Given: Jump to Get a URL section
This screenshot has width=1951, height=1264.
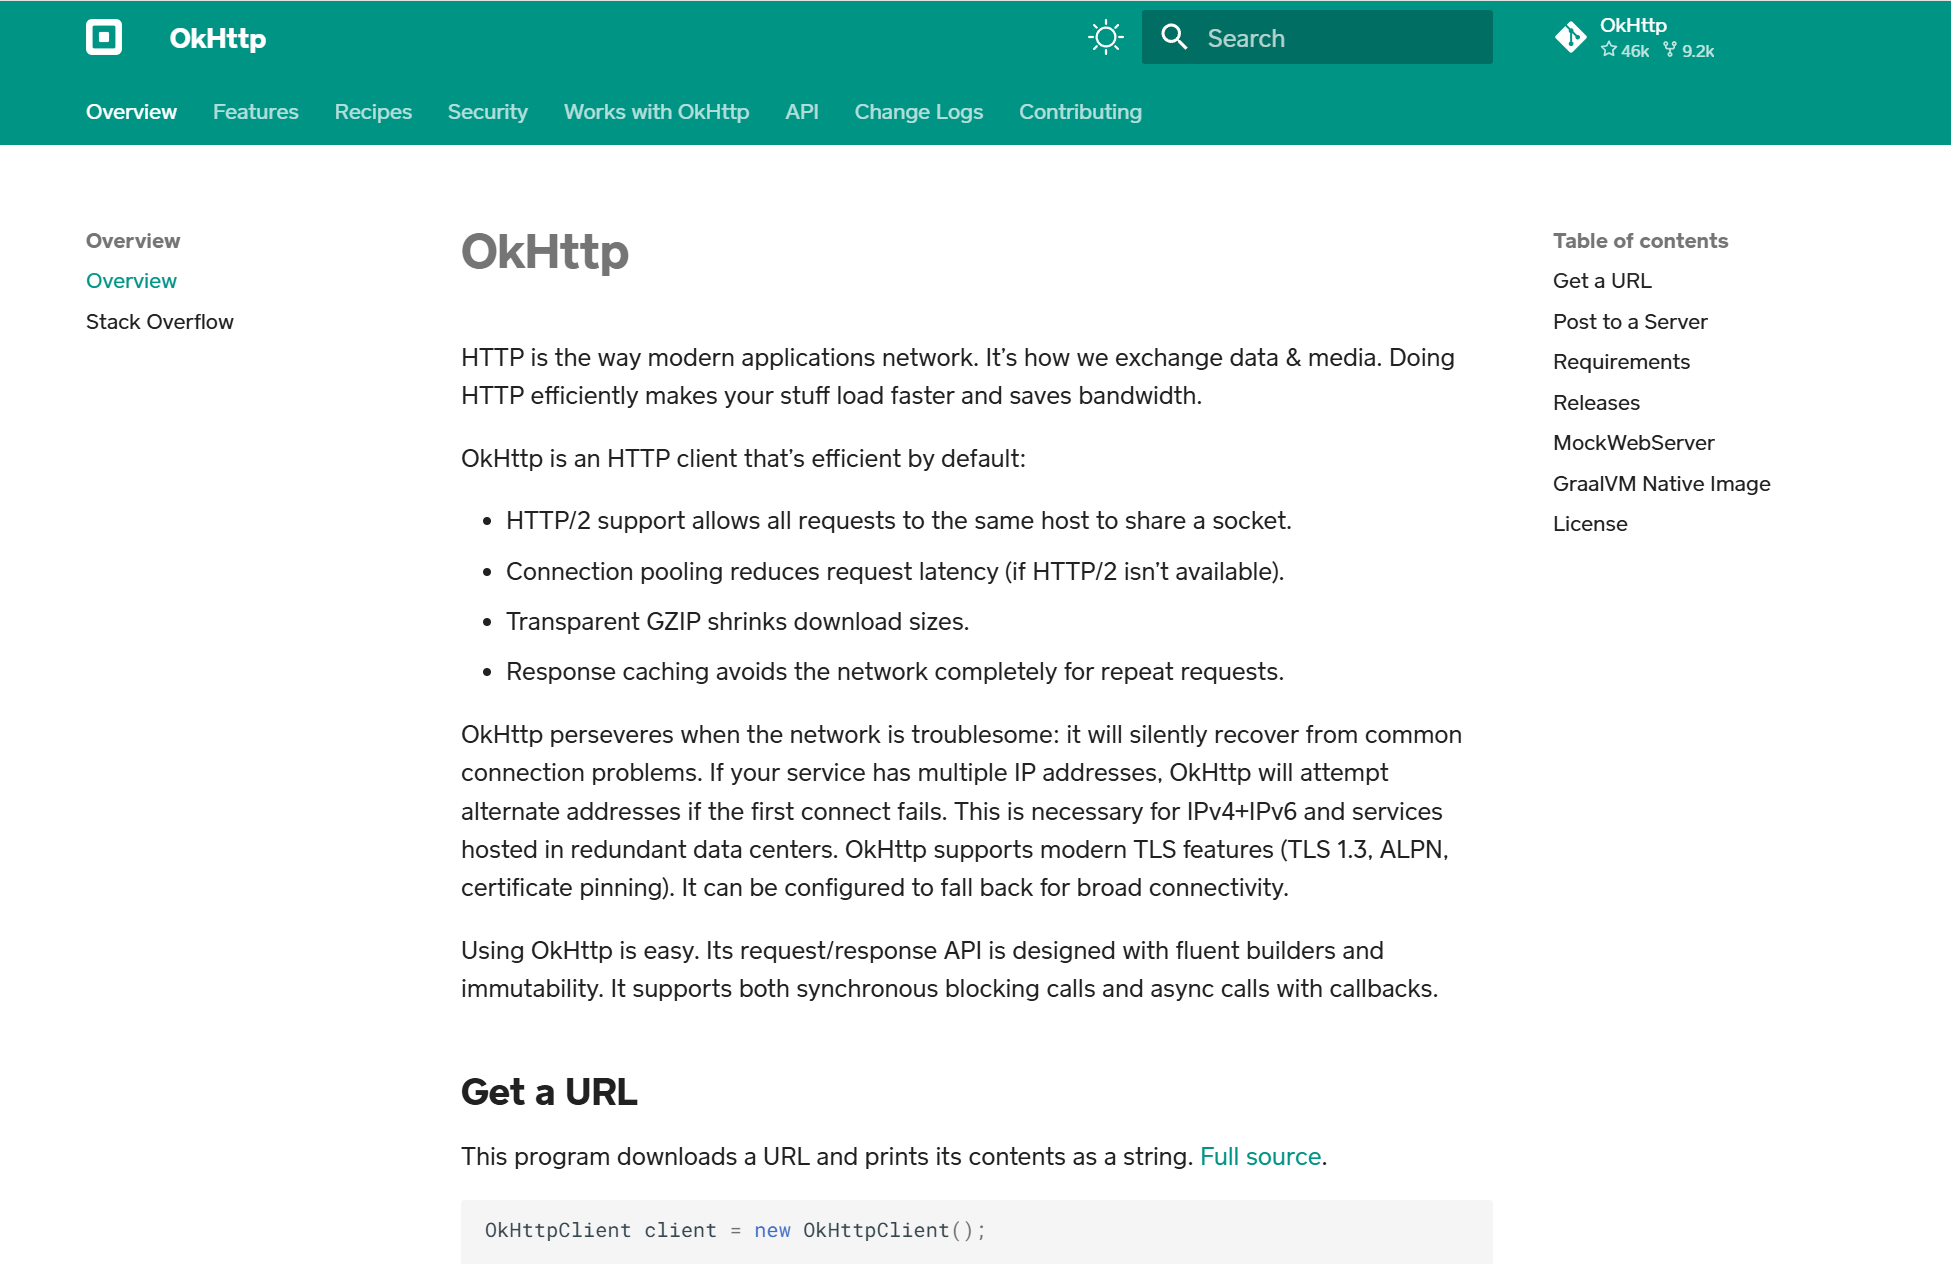Looking at the screenshot, I should (x=1602, y=281).
